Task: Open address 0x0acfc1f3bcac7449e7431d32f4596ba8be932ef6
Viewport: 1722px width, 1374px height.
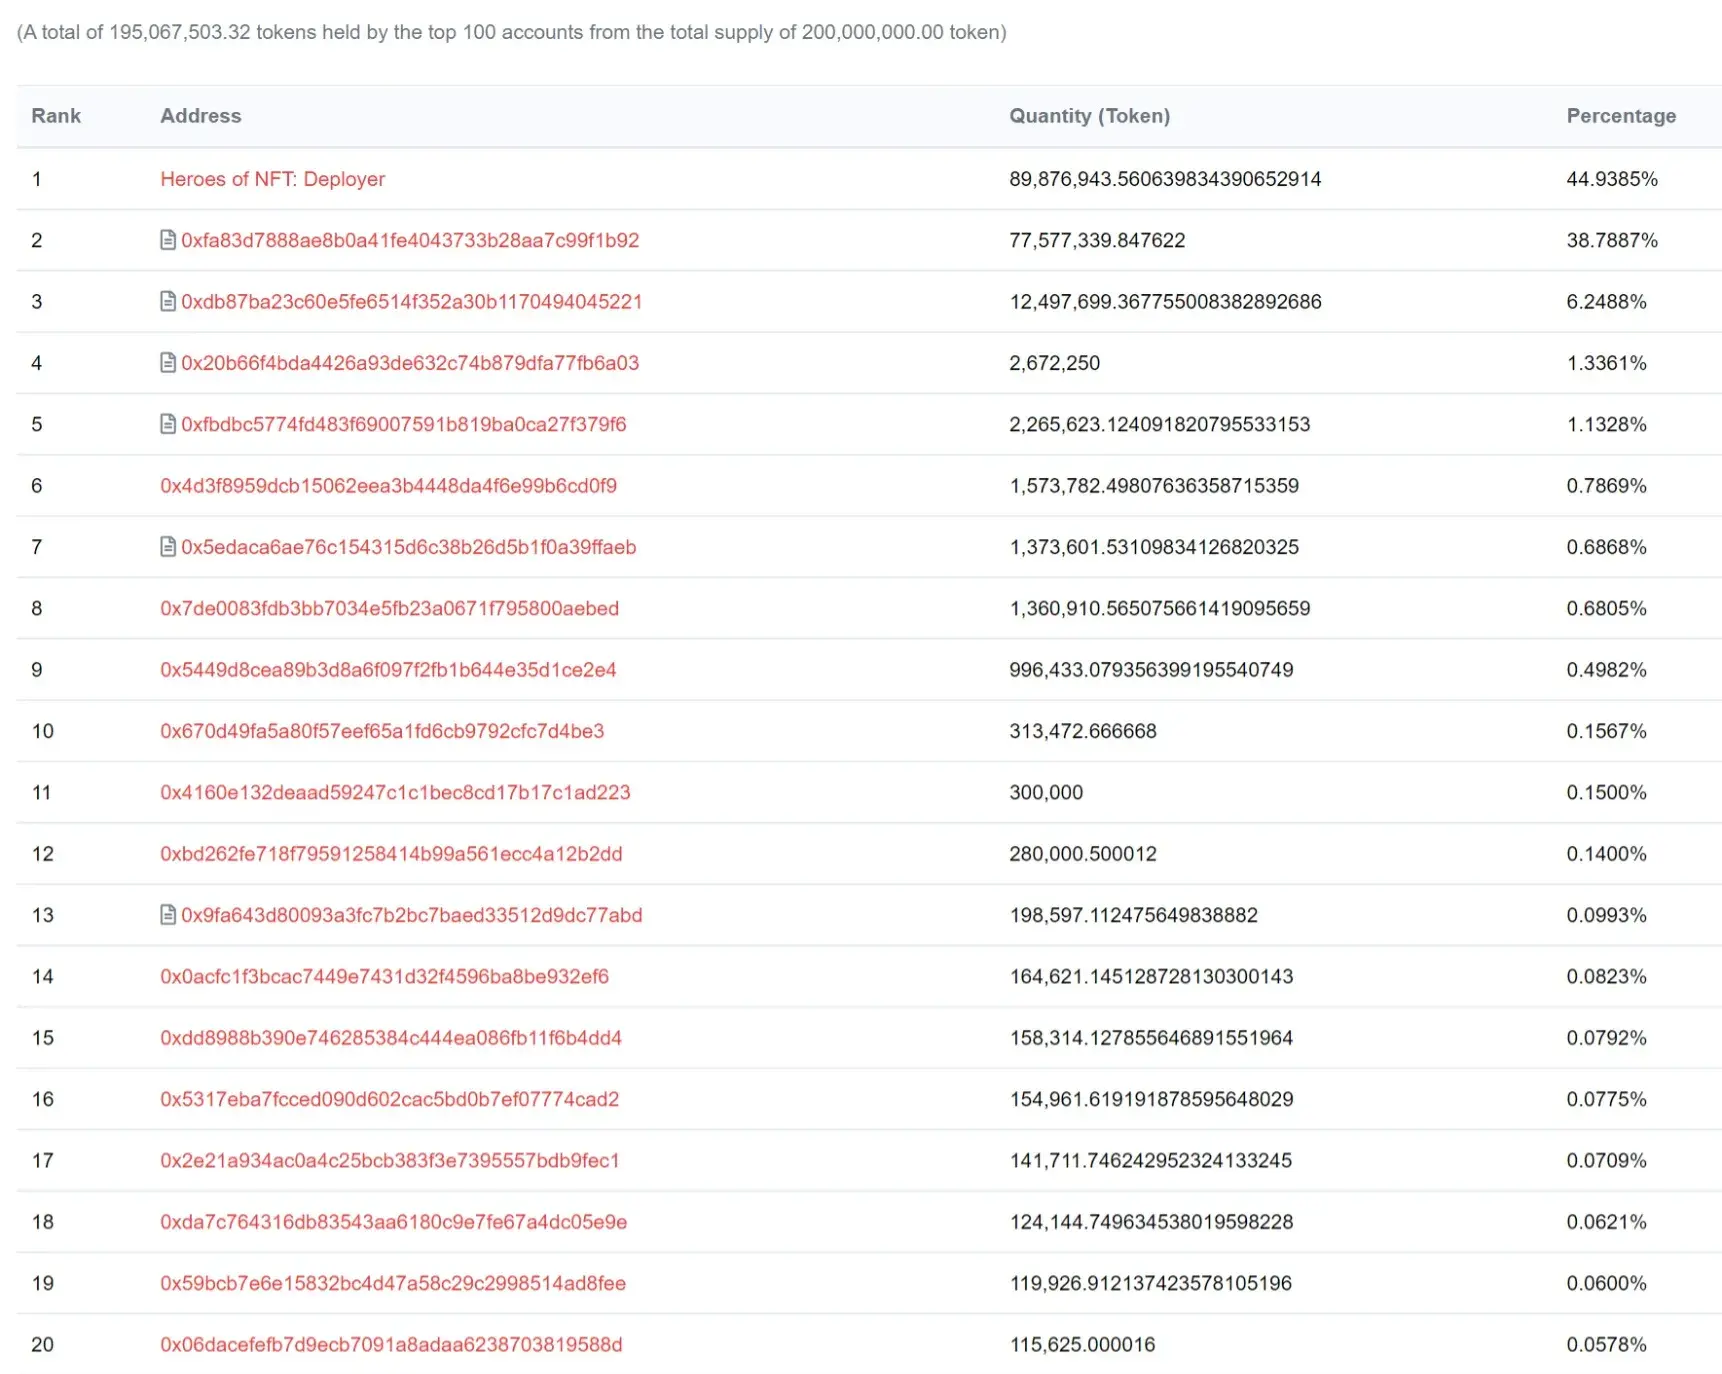Action: point(384,976)
